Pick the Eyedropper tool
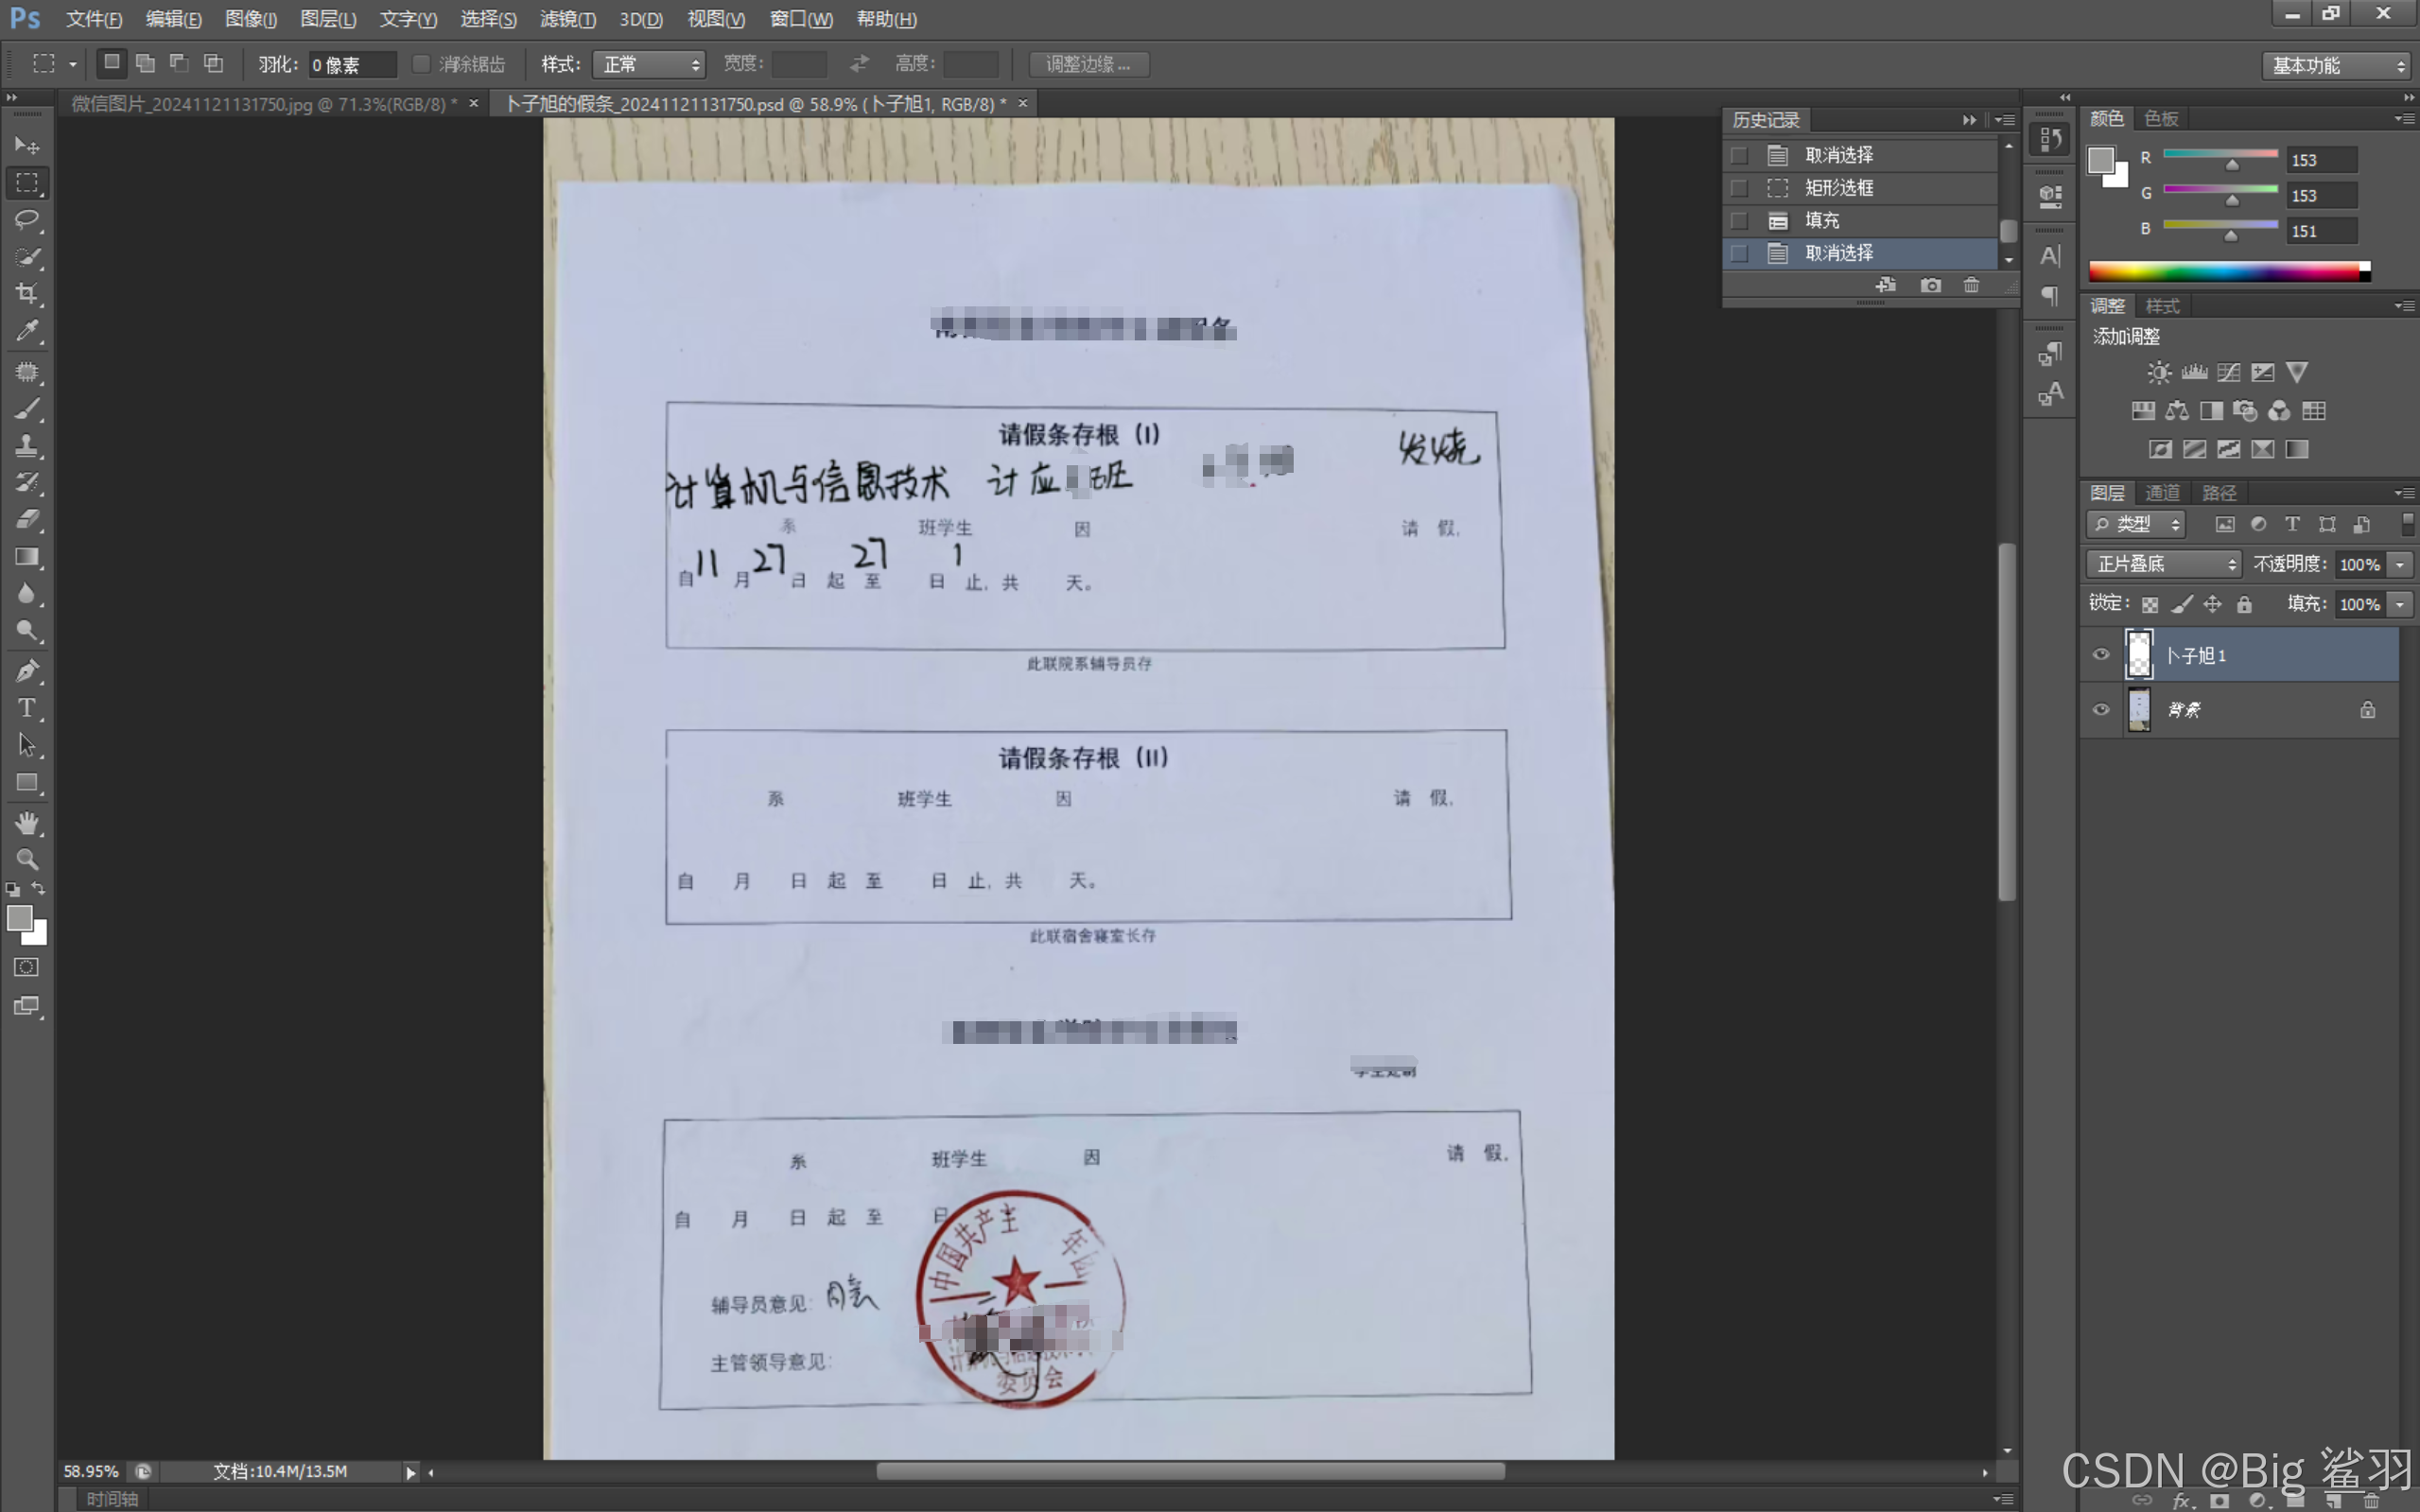 27,331
